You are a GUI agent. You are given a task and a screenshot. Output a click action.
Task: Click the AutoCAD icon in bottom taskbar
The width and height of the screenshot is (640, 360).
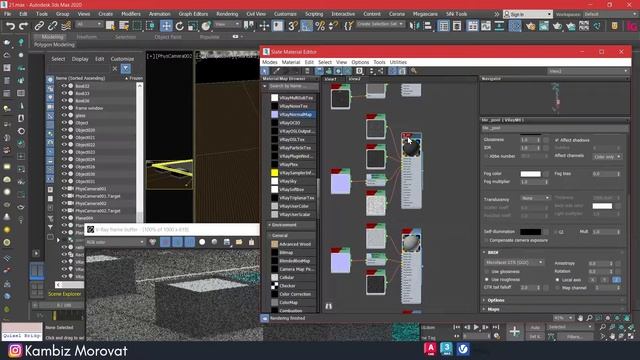pyautogui.click(x=430, y=349)
